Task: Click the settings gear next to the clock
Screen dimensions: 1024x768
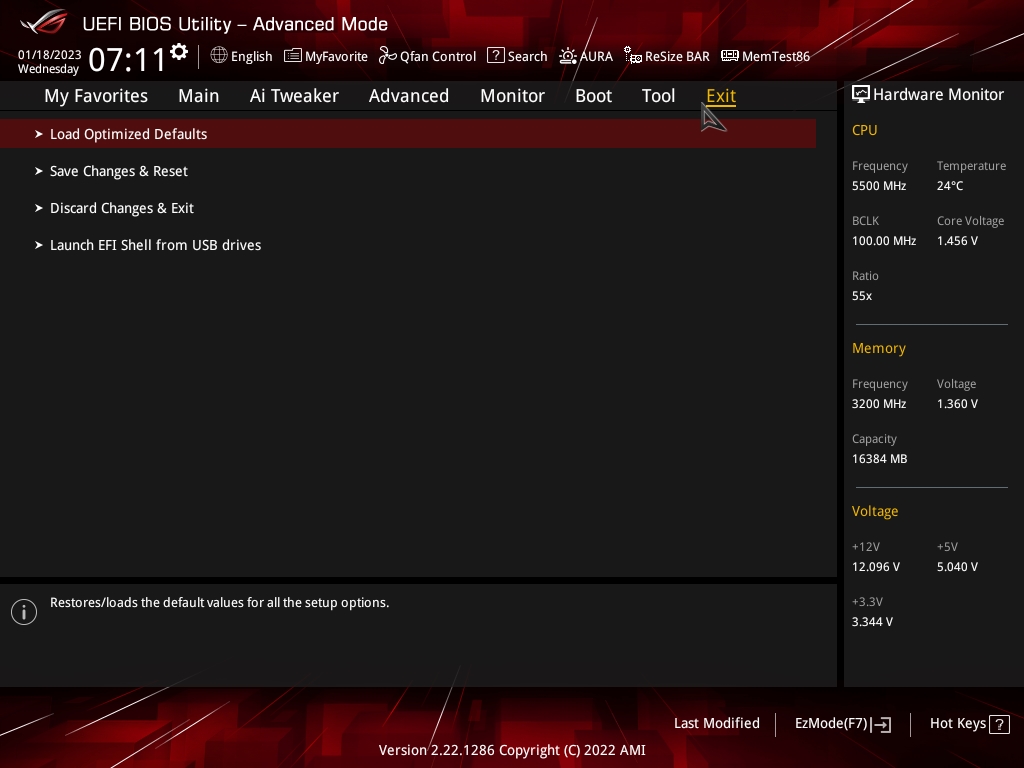Action: pyautogui.click(x=179, y=52)
